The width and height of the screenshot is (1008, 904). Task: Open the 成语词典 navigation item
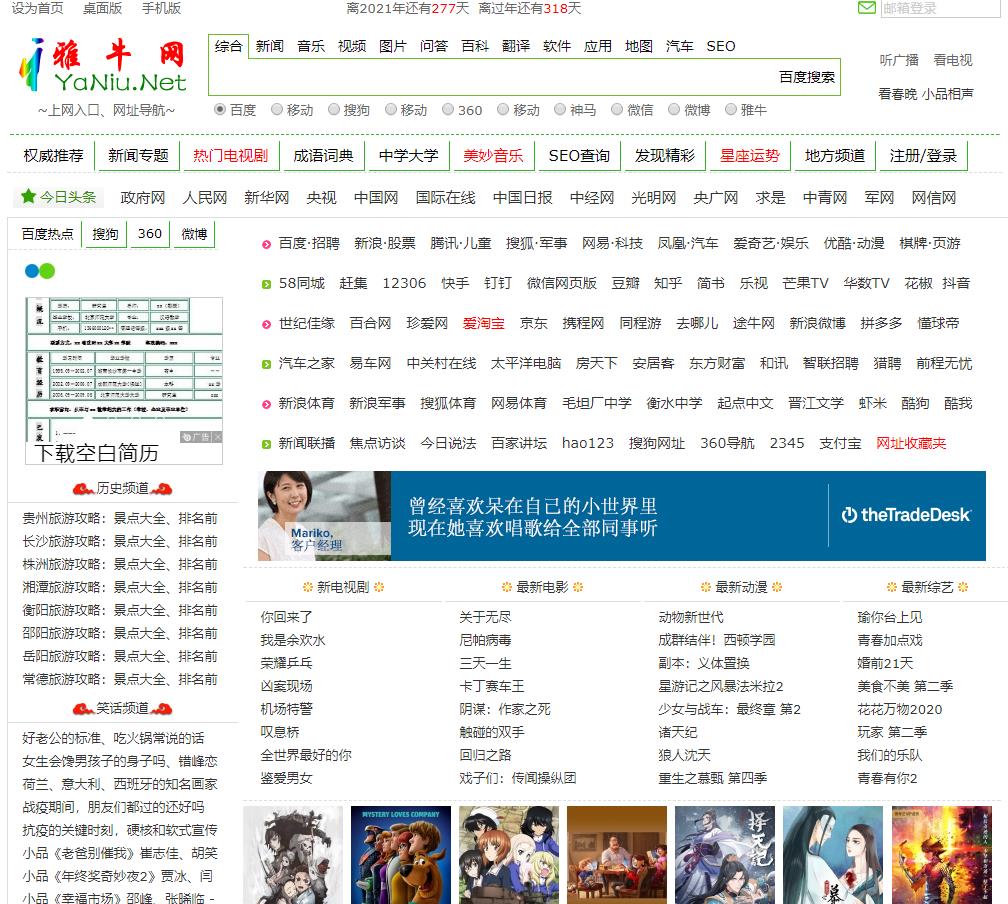(323, 156)
